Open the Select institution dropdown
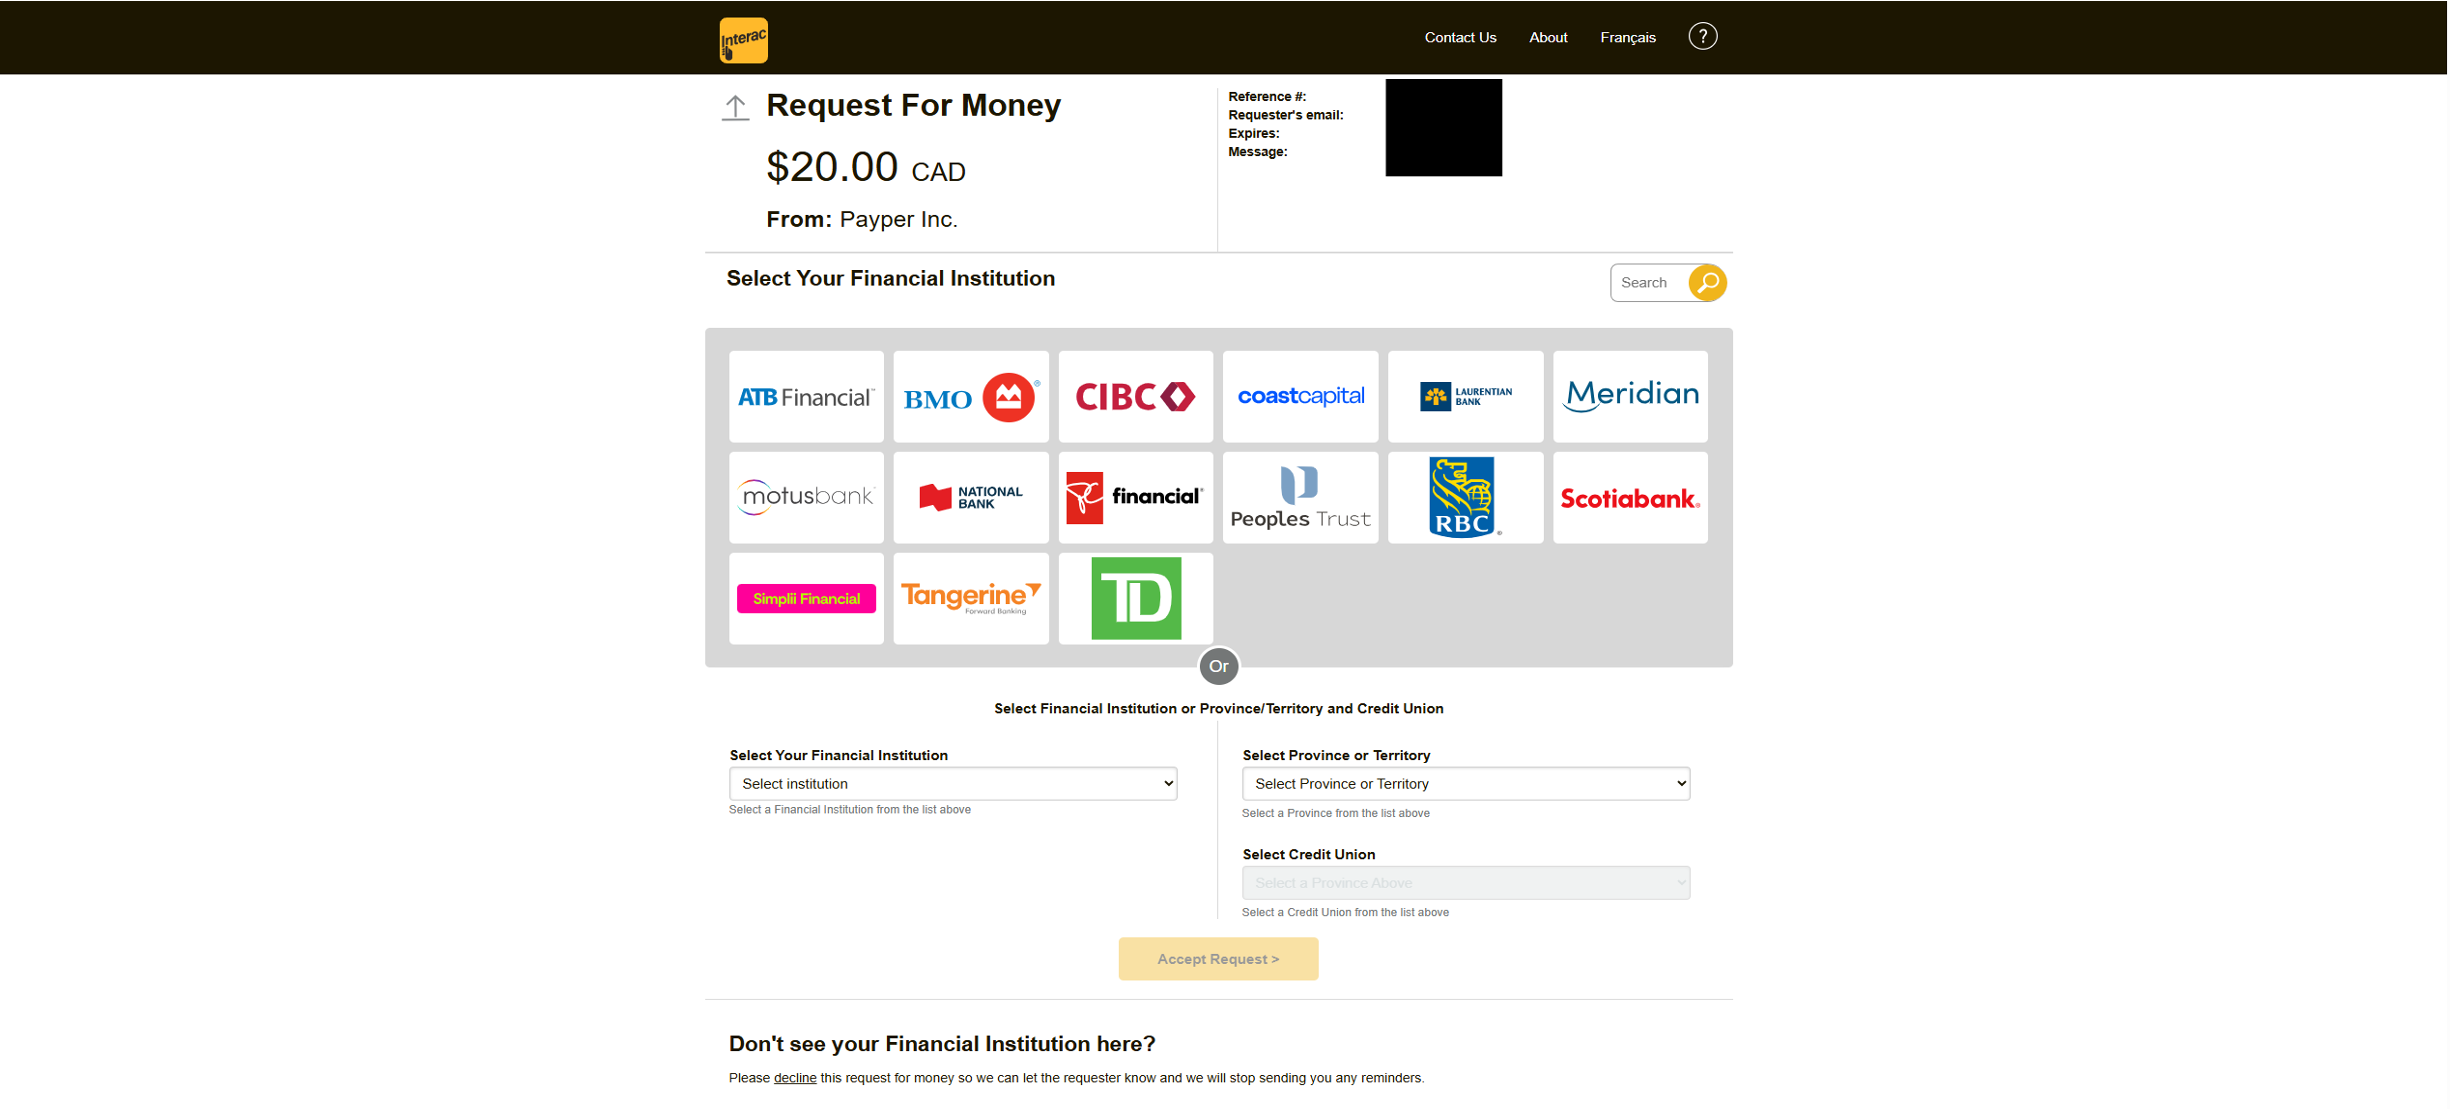Screen dimensions: 2450x1110 pos(952,784)
